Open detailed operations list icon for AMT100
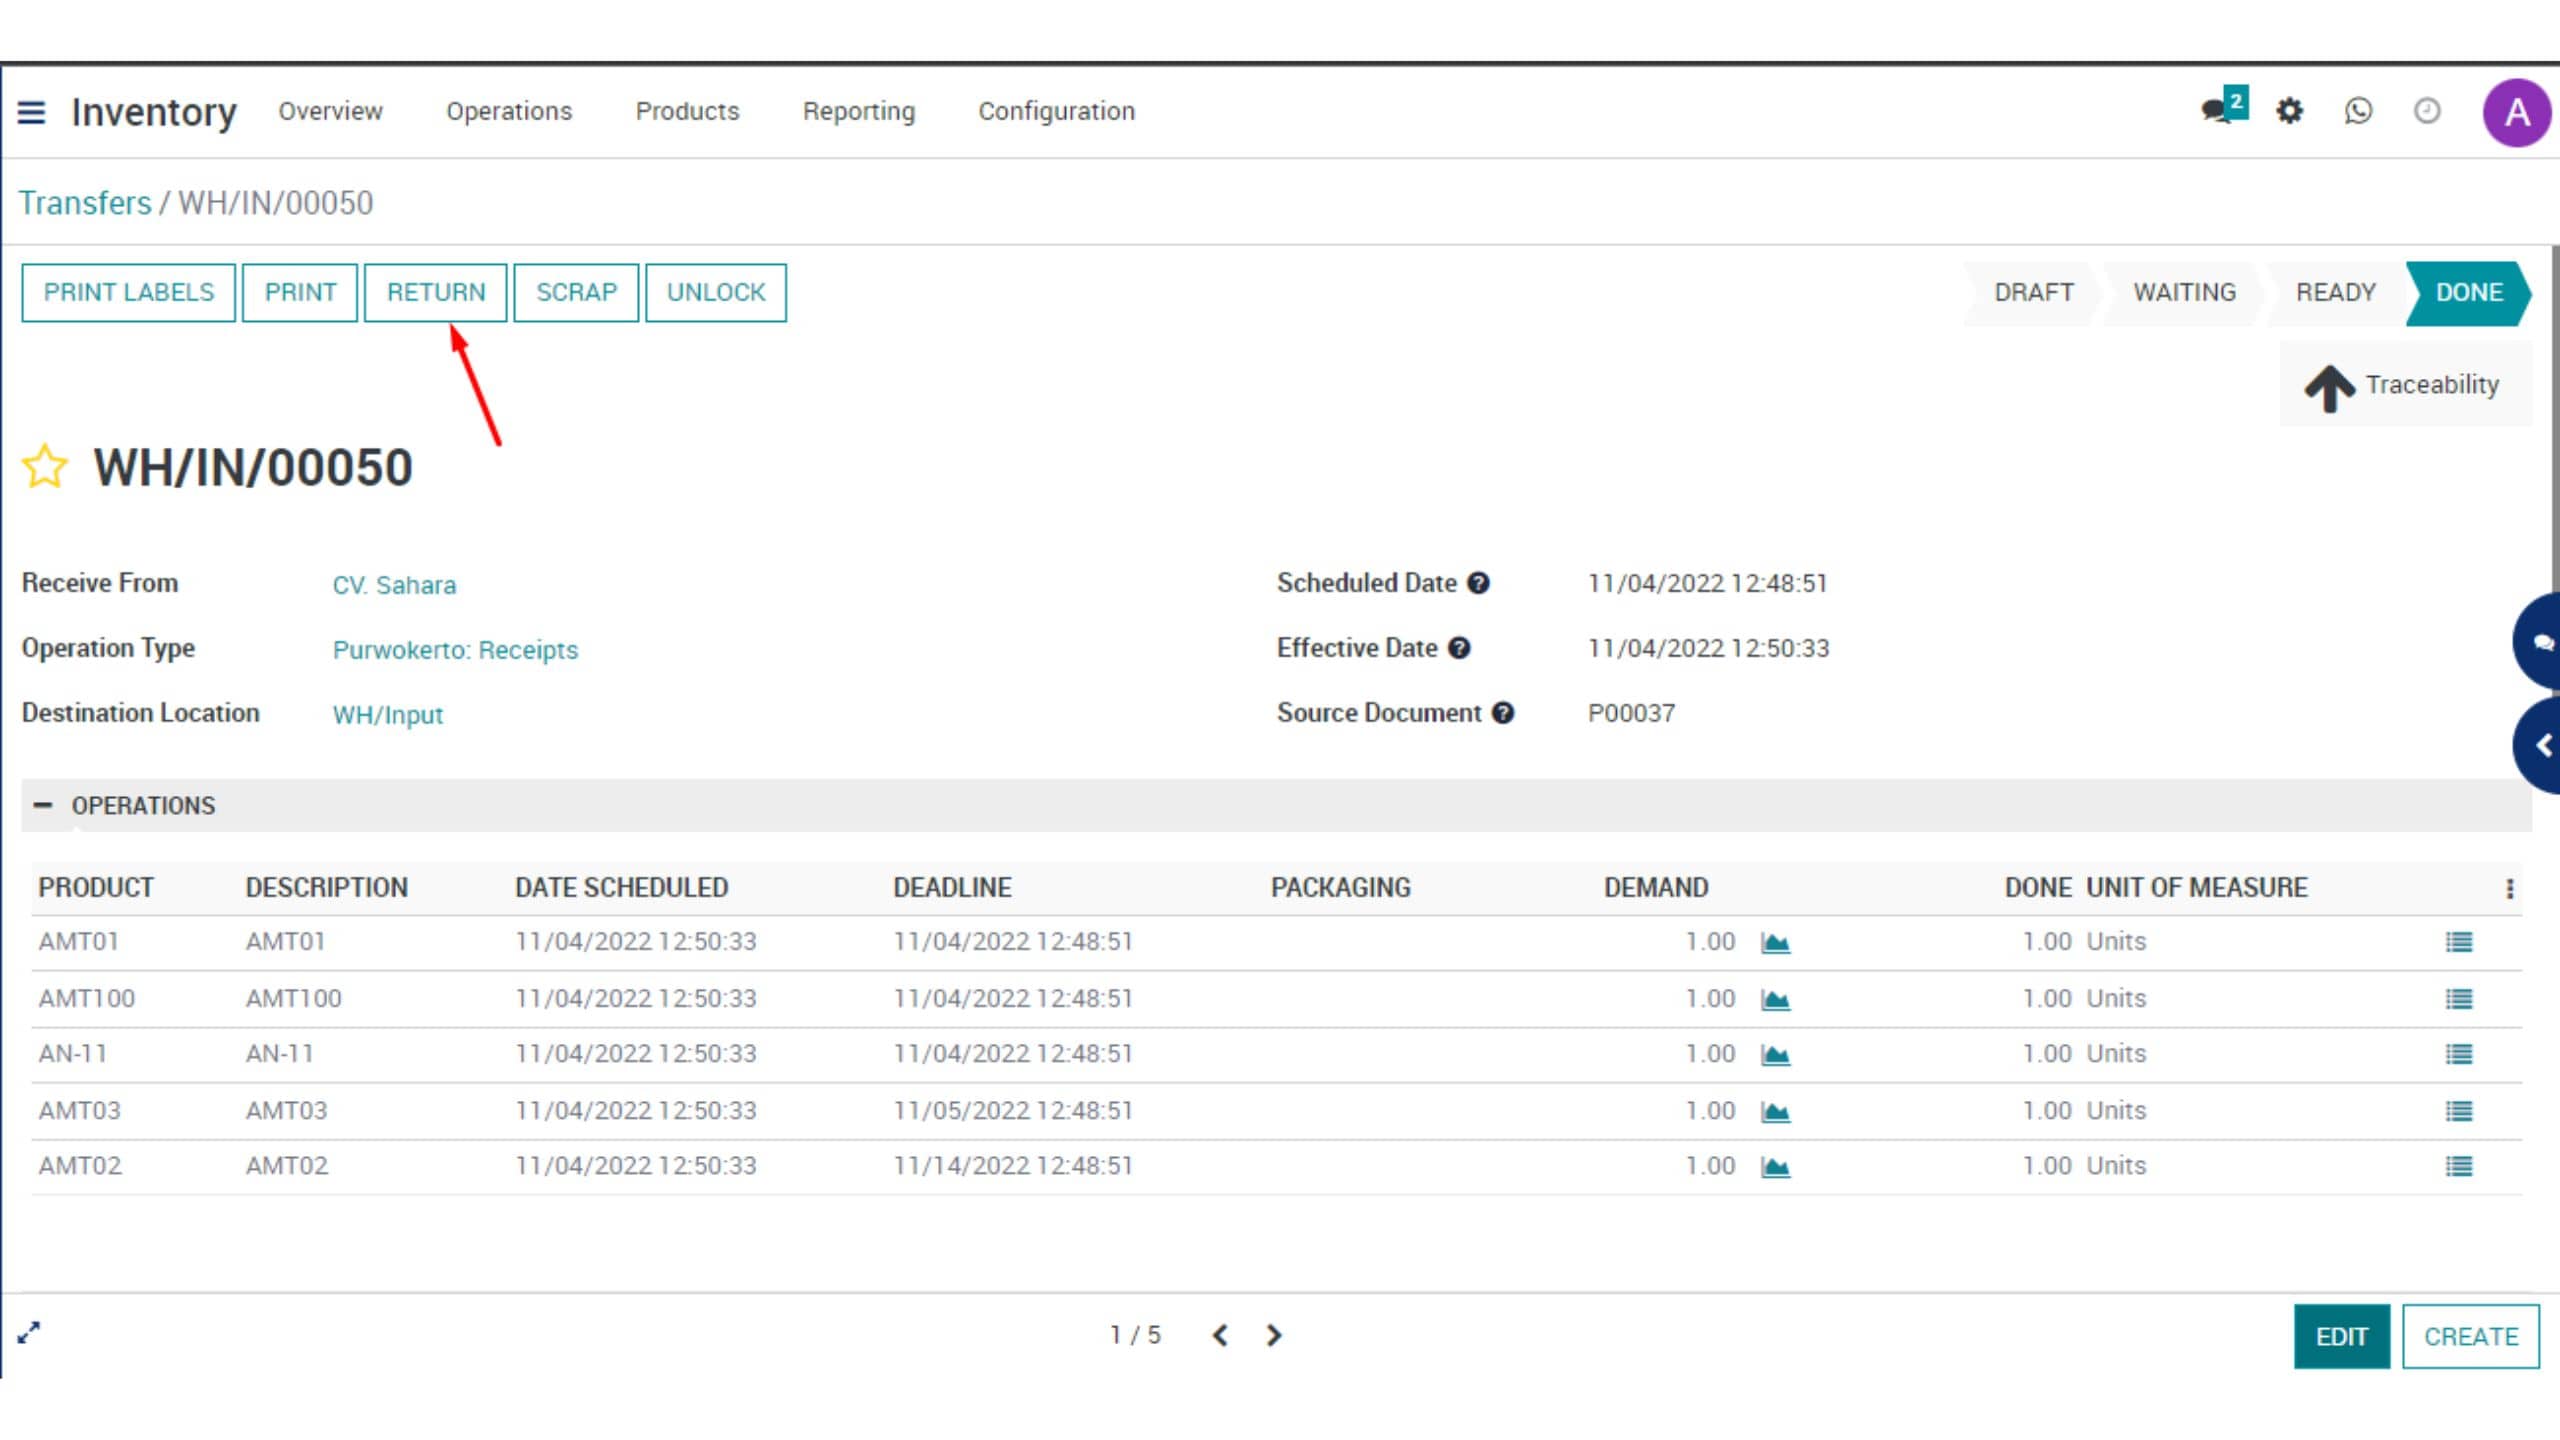Screen dimensions: 2560x1440 coord(2459,999)
